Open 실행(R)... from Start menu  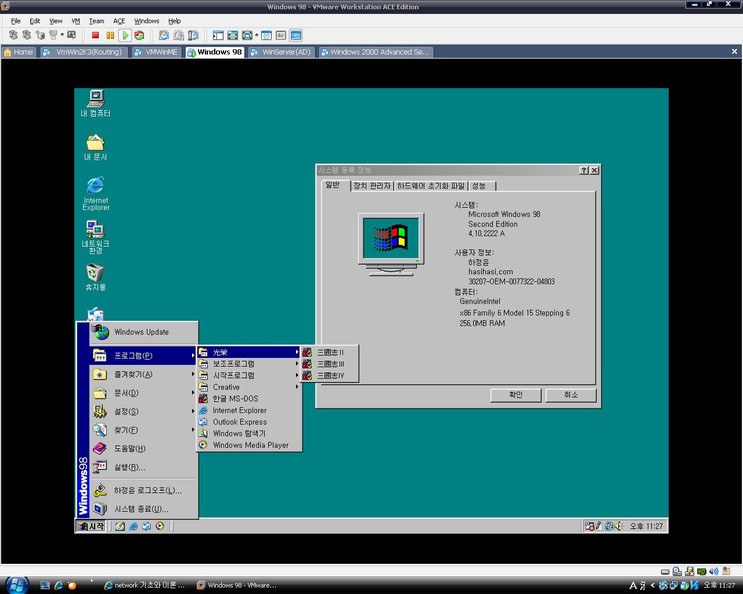(144, 467)
